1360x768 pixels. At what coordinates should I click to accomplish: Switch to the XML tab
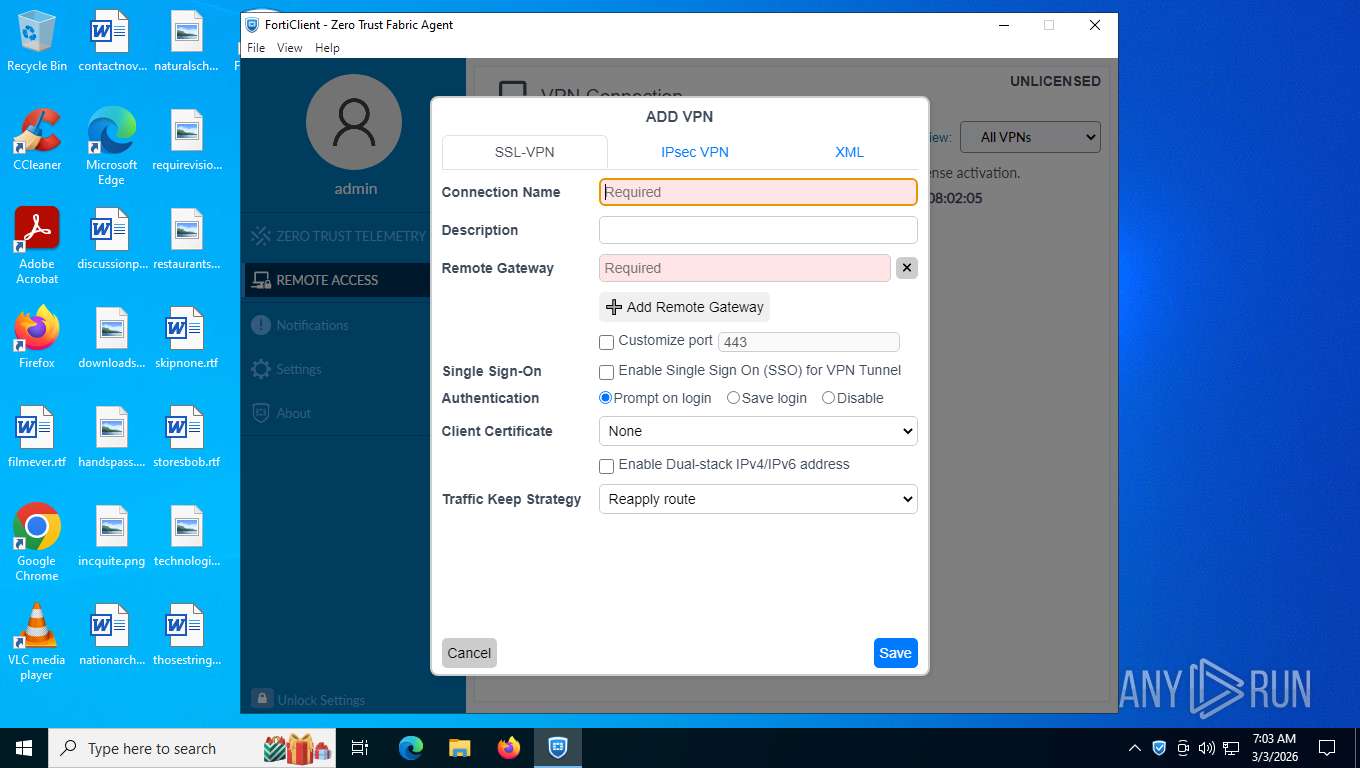tap(849, 152)
